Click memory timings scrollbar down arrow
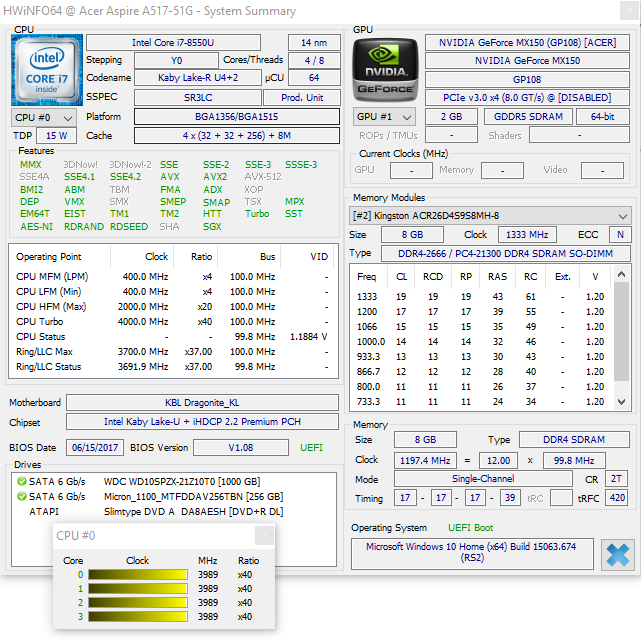The height and width of the screenshot is (640, 641). [621, 402]
